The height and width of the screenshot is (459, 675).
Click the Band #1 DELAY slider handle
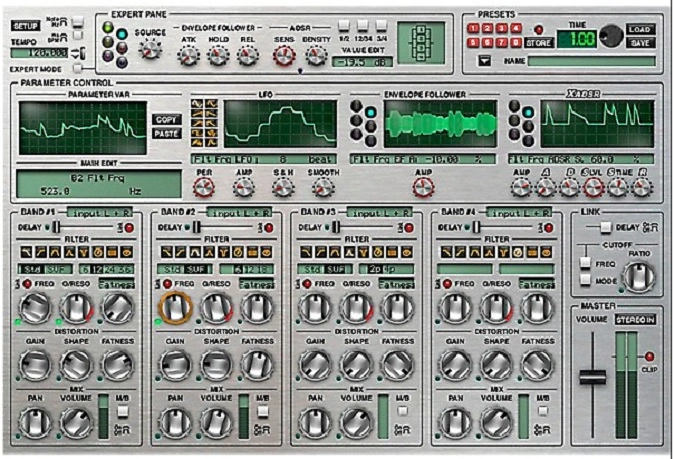(56, 227)
